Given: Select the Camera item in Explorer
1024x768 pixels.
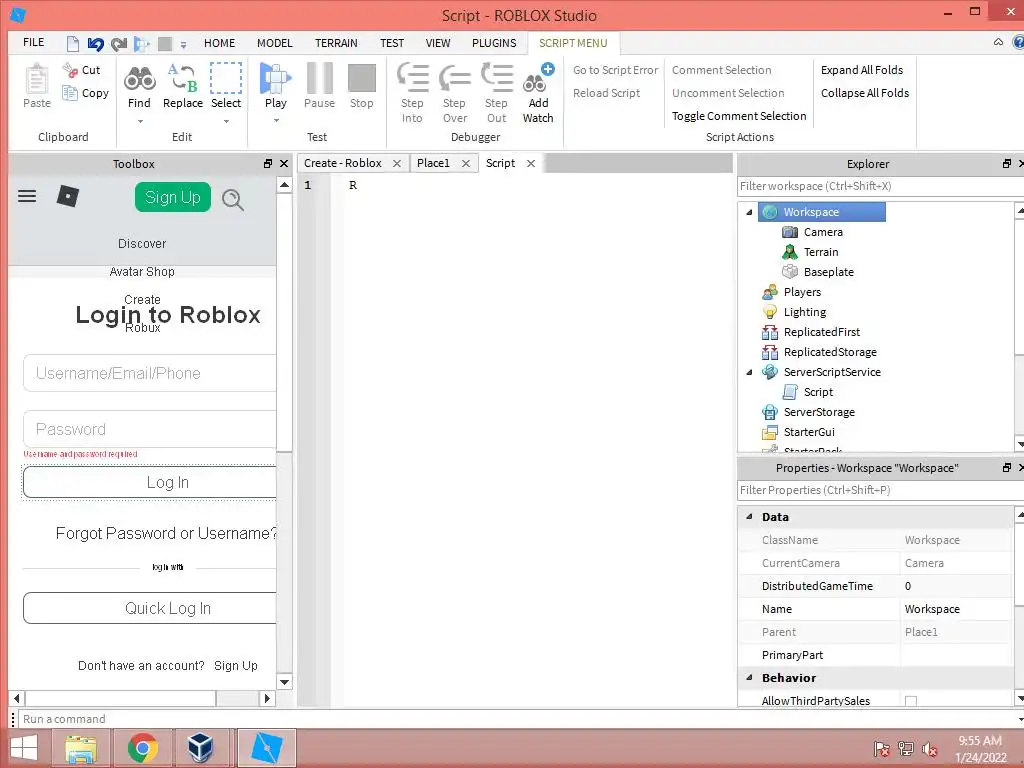Looking at the screenshot, I should 823,232.
